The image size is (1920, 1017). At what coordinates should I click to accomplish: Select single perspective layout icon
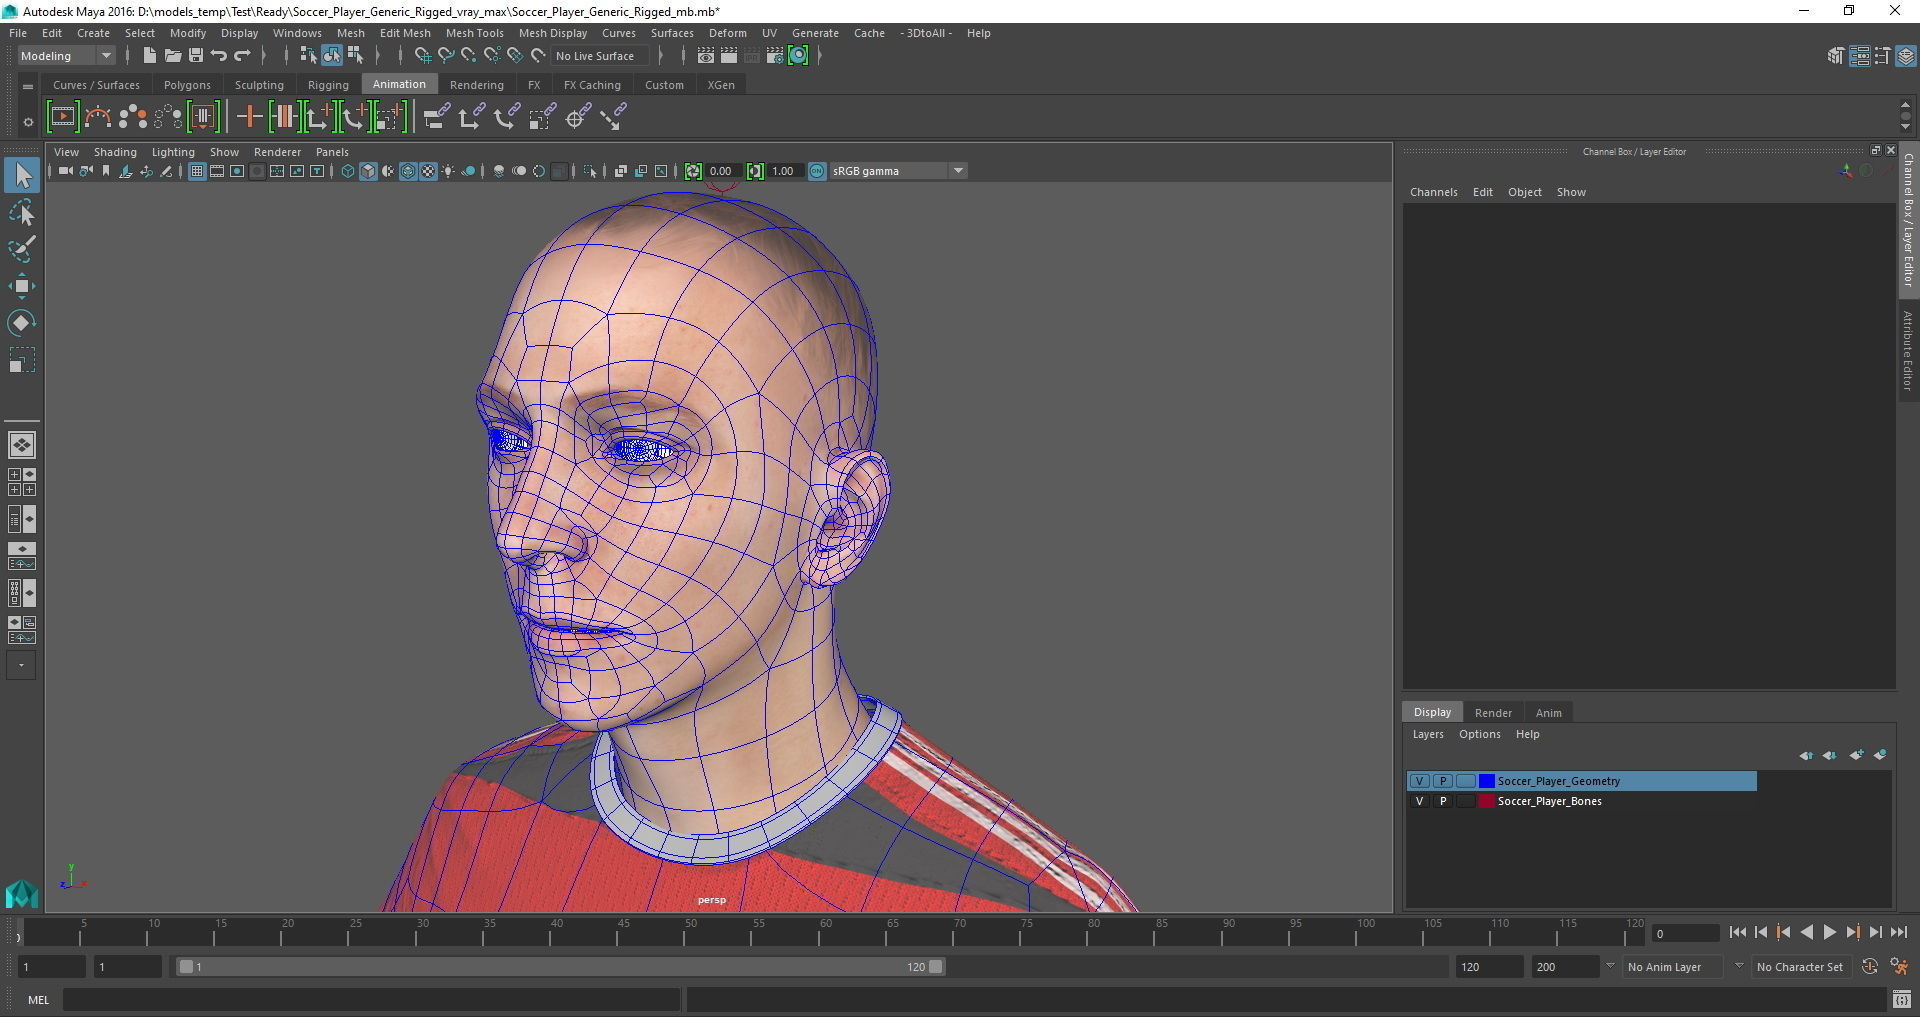coord(22,445)
